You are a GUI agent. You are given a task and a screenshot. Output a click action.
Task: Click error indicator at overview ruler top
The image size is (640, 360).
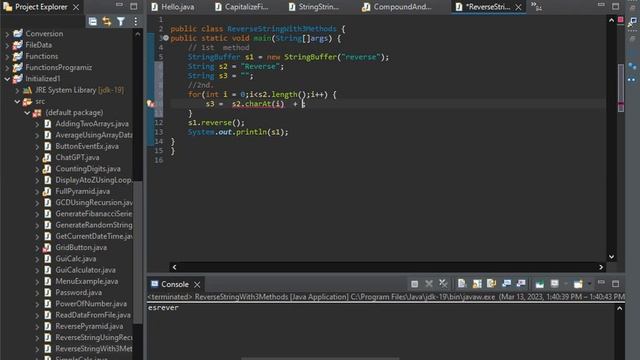tap(620, 20)
